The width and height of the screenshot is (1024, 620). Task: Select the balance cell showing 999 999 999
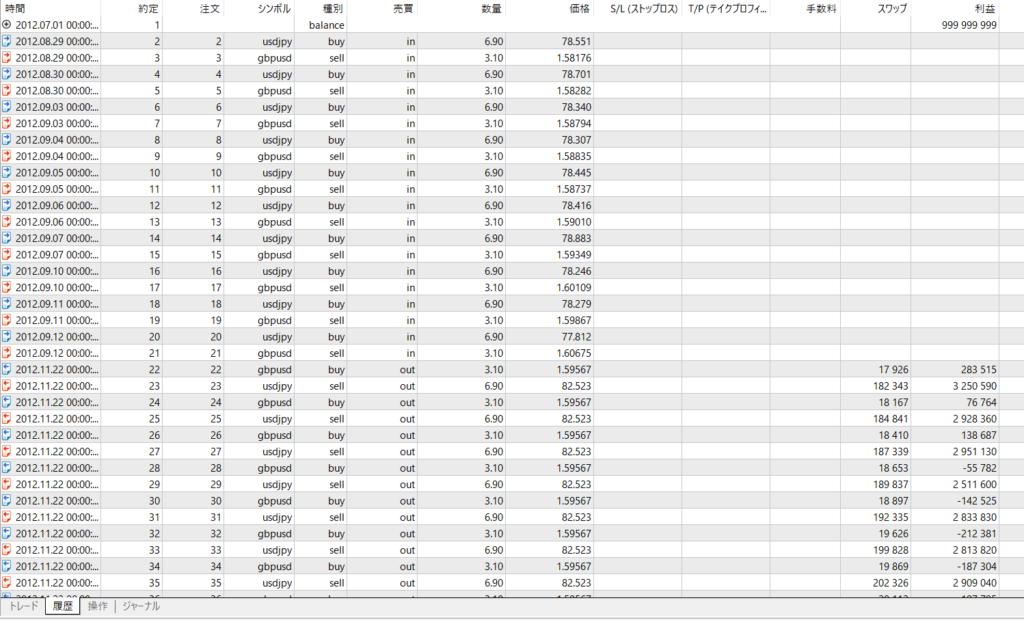click(x=968, y=24)
